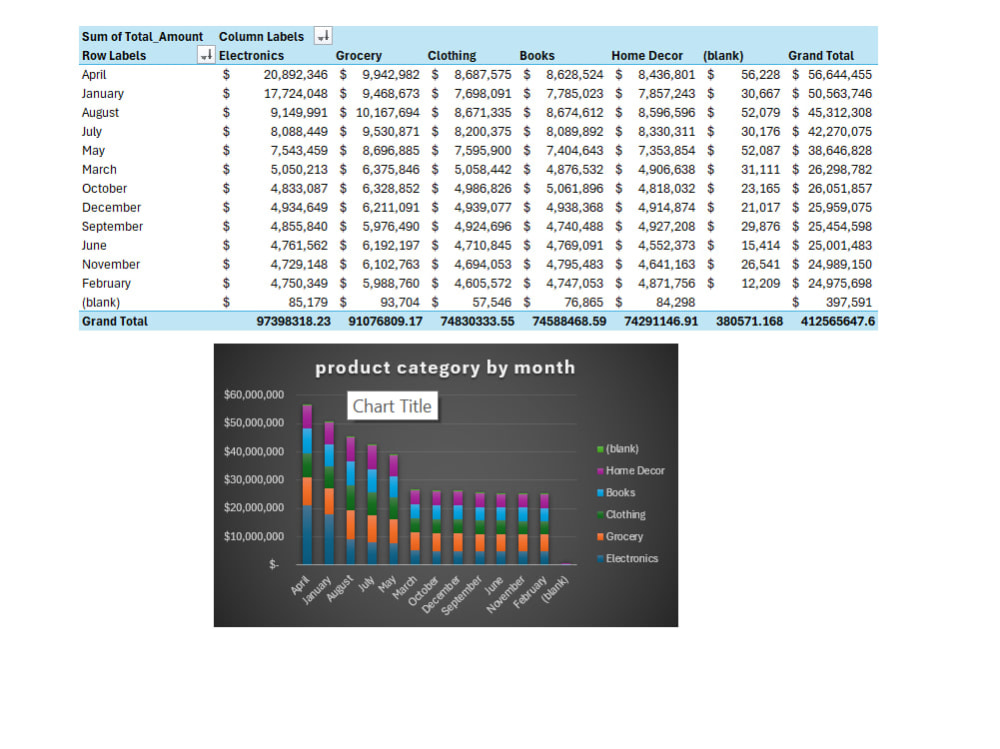Select the Home Decor legend entry
The width and height of the screenshot is (1000, 749).
tap(630, 471)
